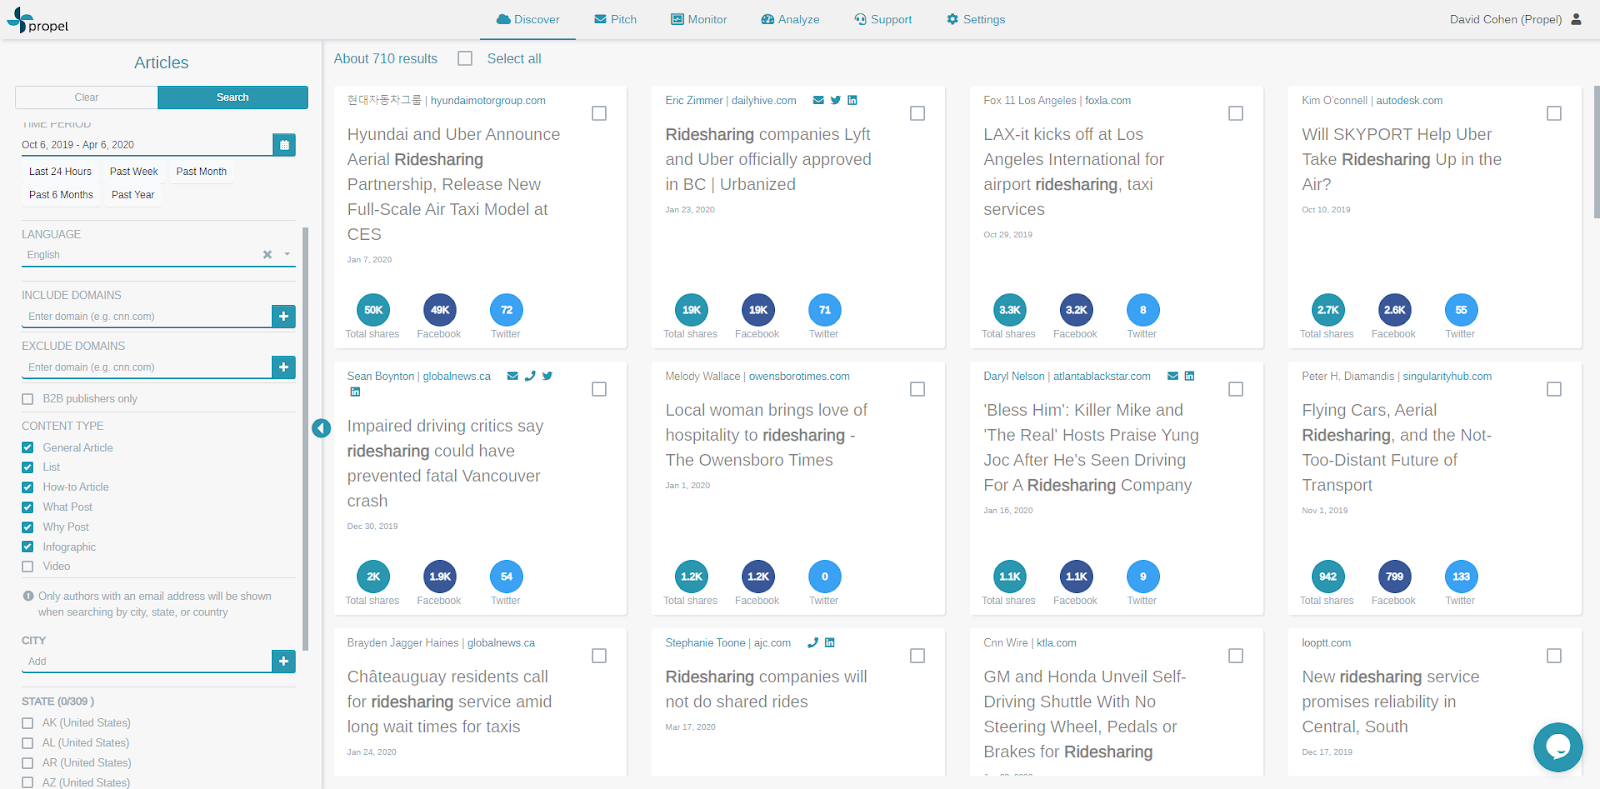Click the 49K Facebook shares badge
The height and width of the screenshot is (789, 1600).
[x=440, y=310]
